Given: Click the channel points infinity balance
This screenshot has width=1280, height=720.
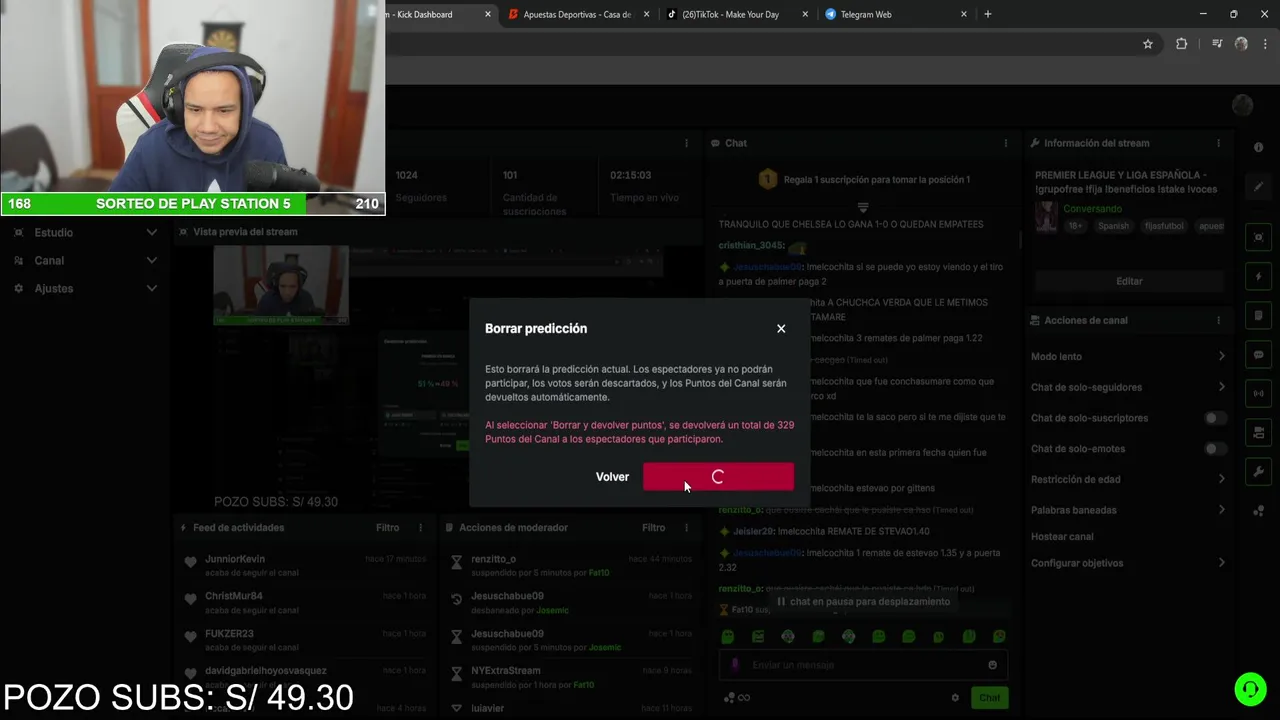Looking at the screenshot, I should (x=737, y=698).
